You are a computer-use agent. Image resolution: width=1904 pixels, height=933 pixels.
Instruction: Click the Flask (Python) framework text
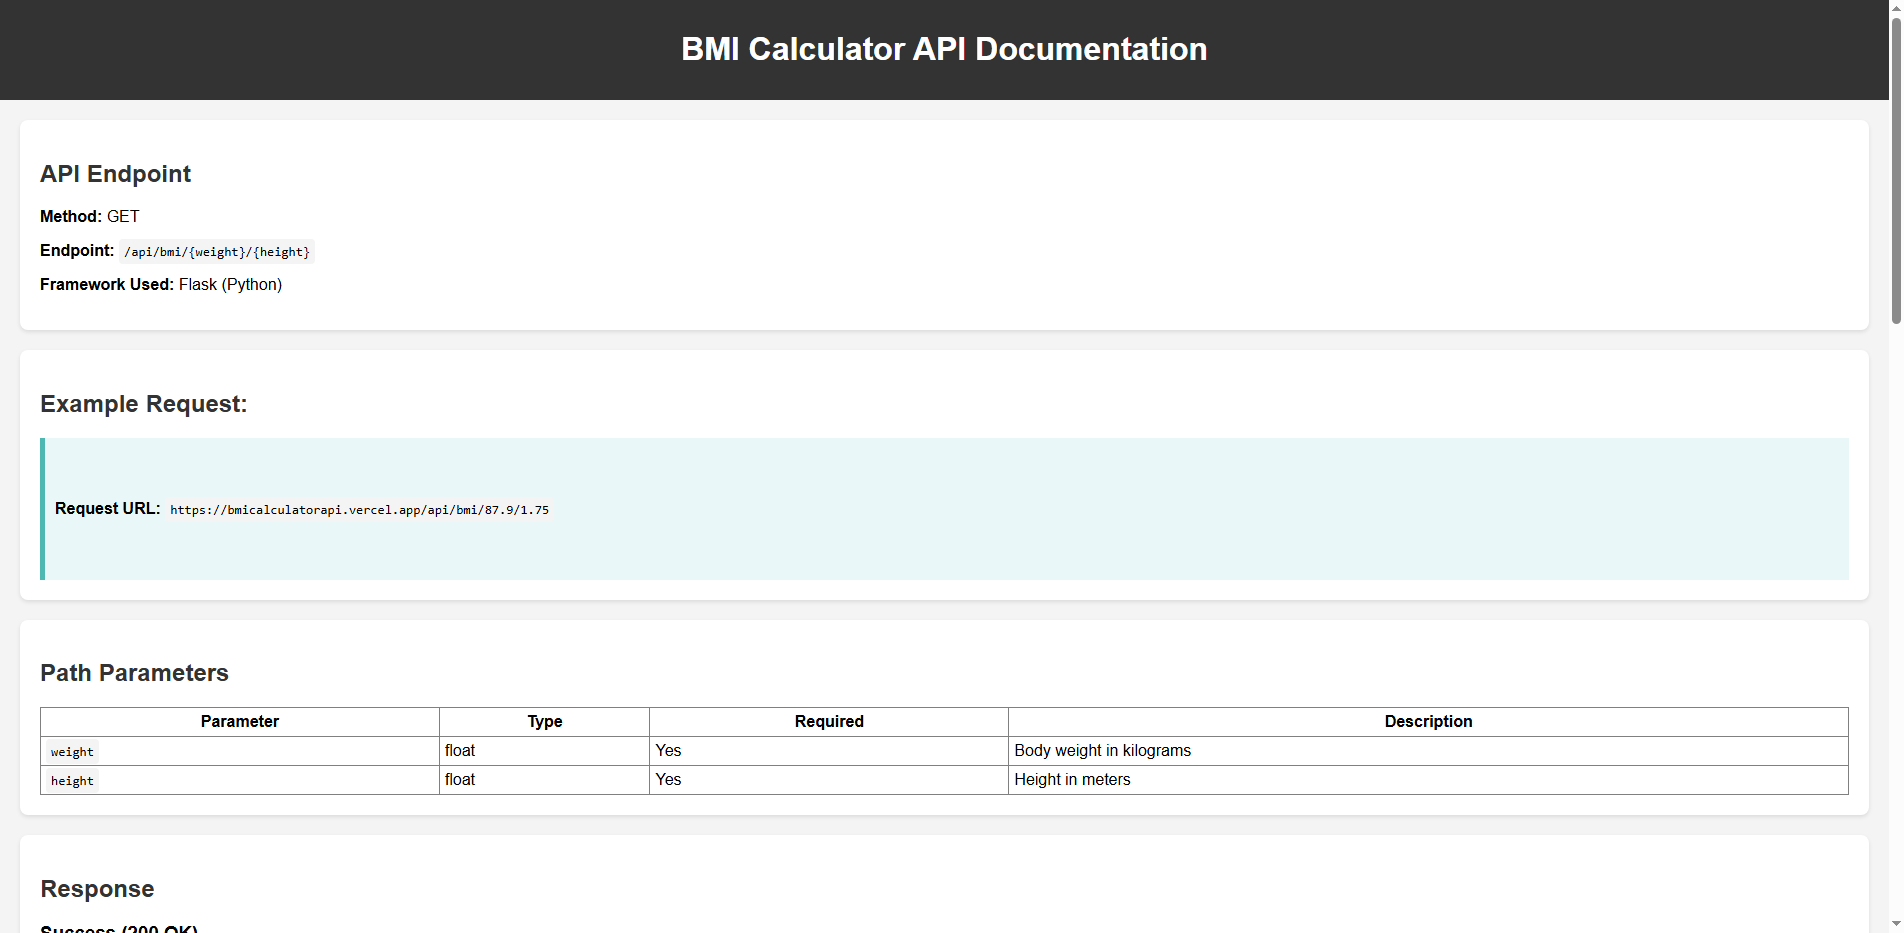[x=229, y=284]
